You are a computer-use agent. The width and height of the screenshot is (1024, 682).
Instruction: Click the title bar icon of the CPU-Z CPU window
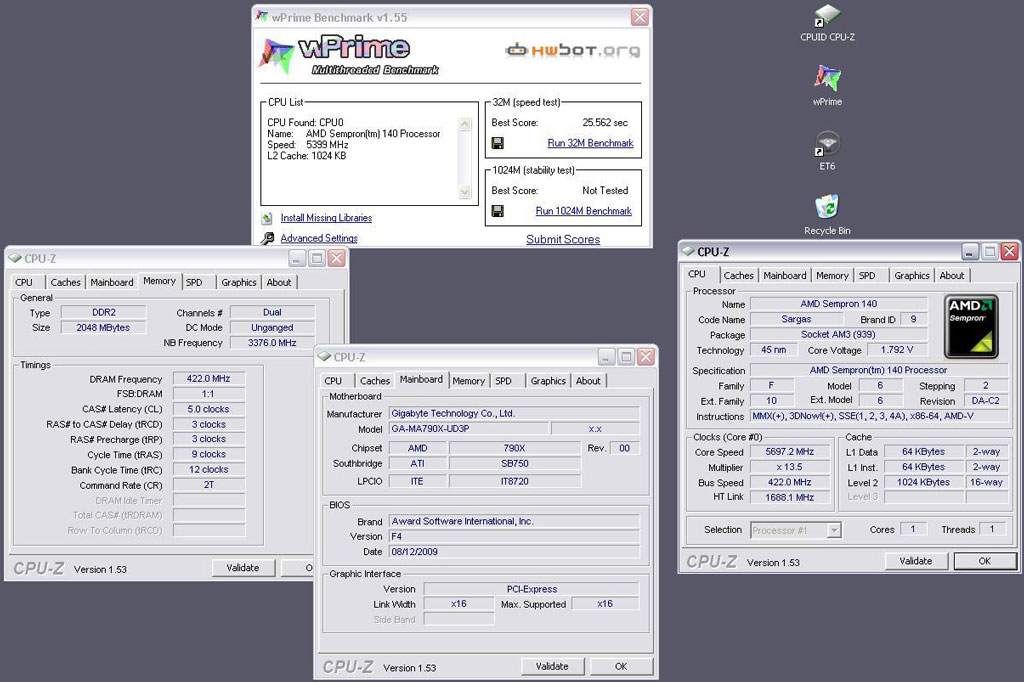coord(688,251)
